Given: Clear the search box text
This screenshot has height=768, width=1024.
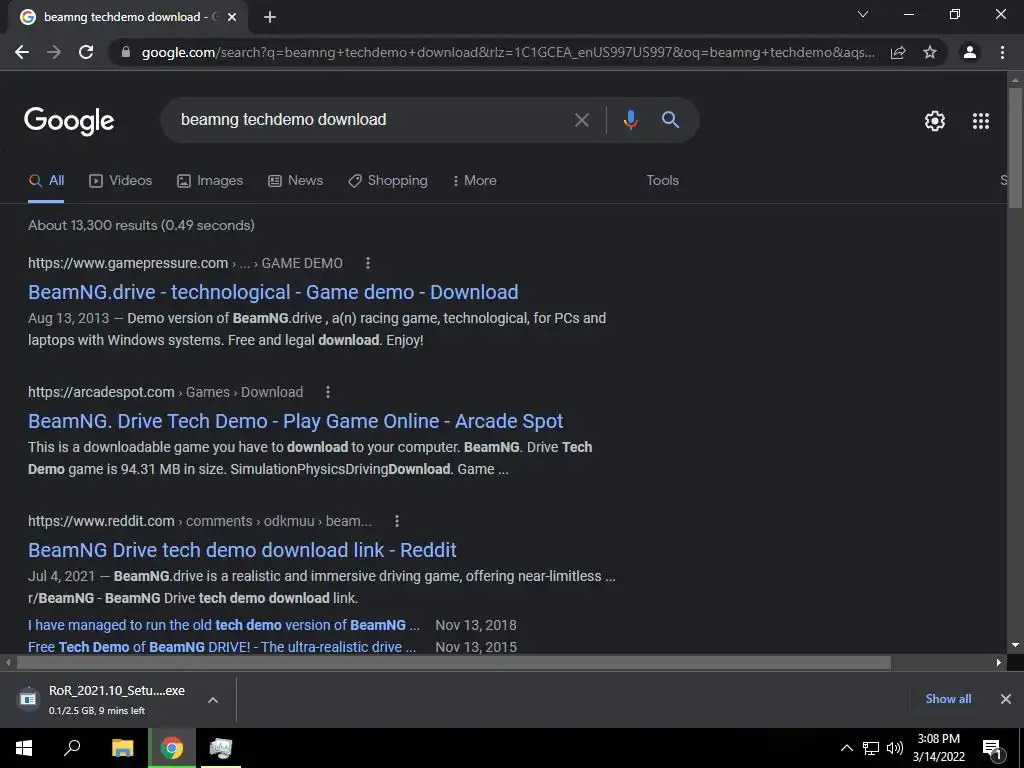Looking at the screenshot, I should pos(581,120).
